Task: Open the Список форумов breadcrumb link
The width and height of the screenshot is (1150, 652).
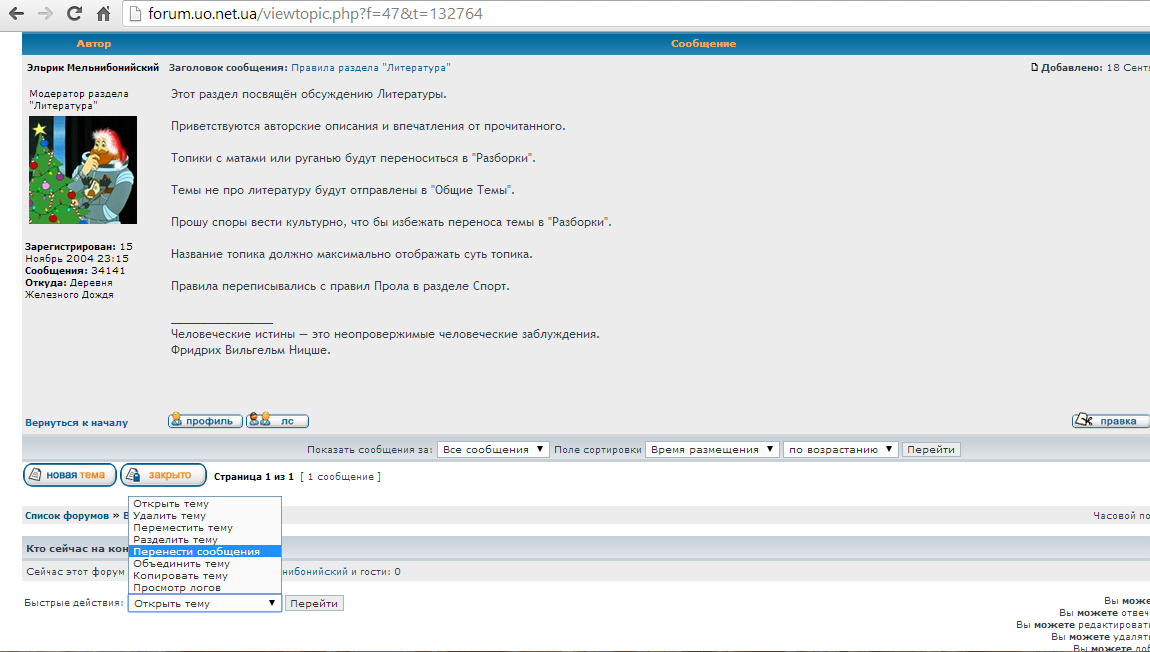Action: point(67,516)
